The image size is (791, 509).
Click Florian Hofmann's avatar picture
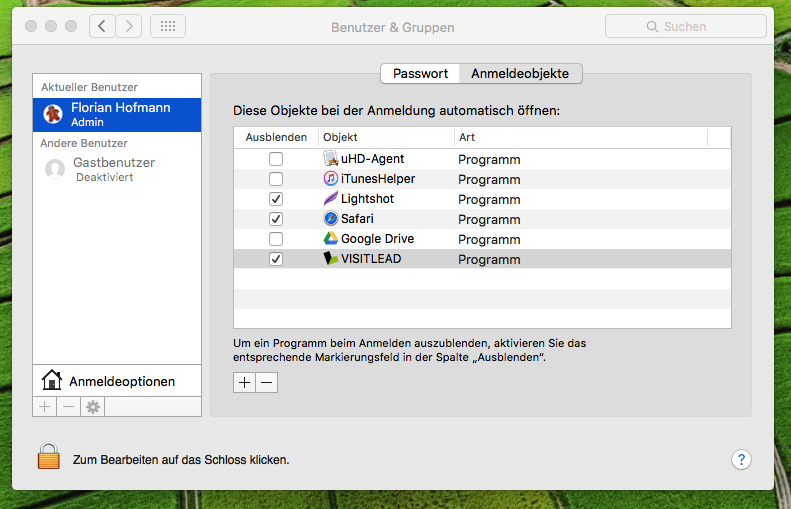click(x=53, y=114)
